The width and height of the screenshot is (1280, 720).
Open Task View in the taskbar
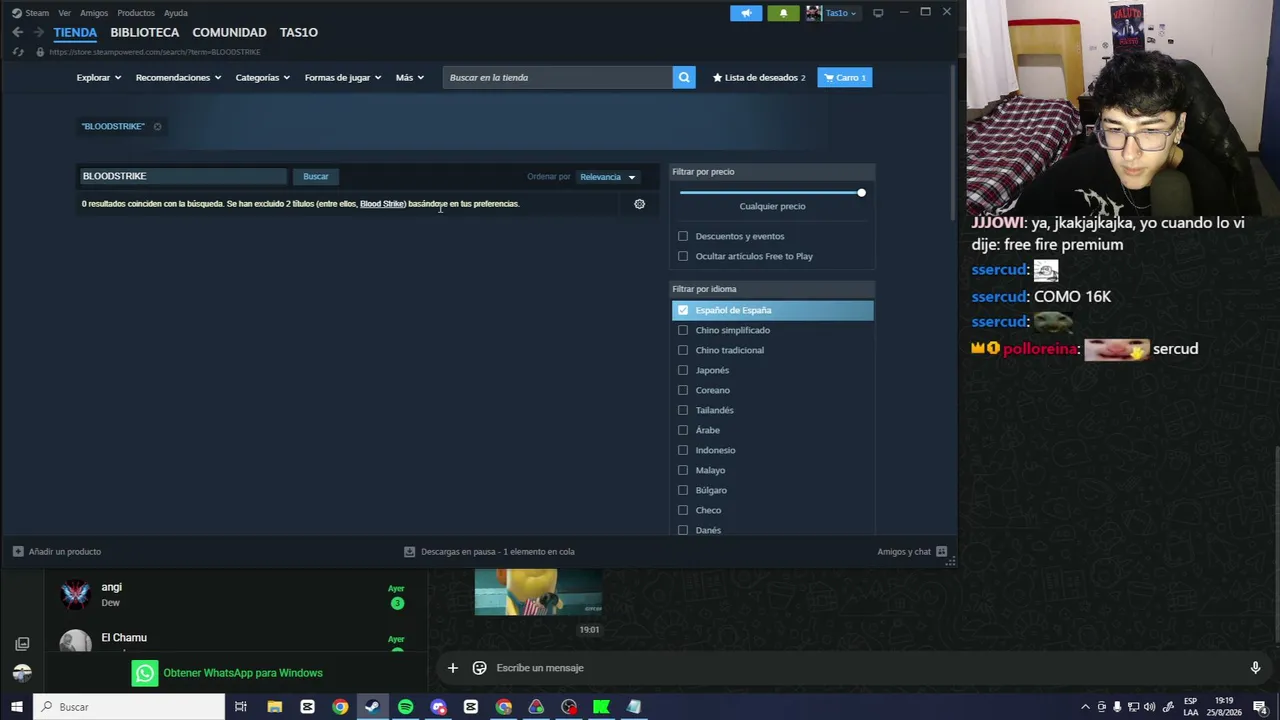(241, 707)
